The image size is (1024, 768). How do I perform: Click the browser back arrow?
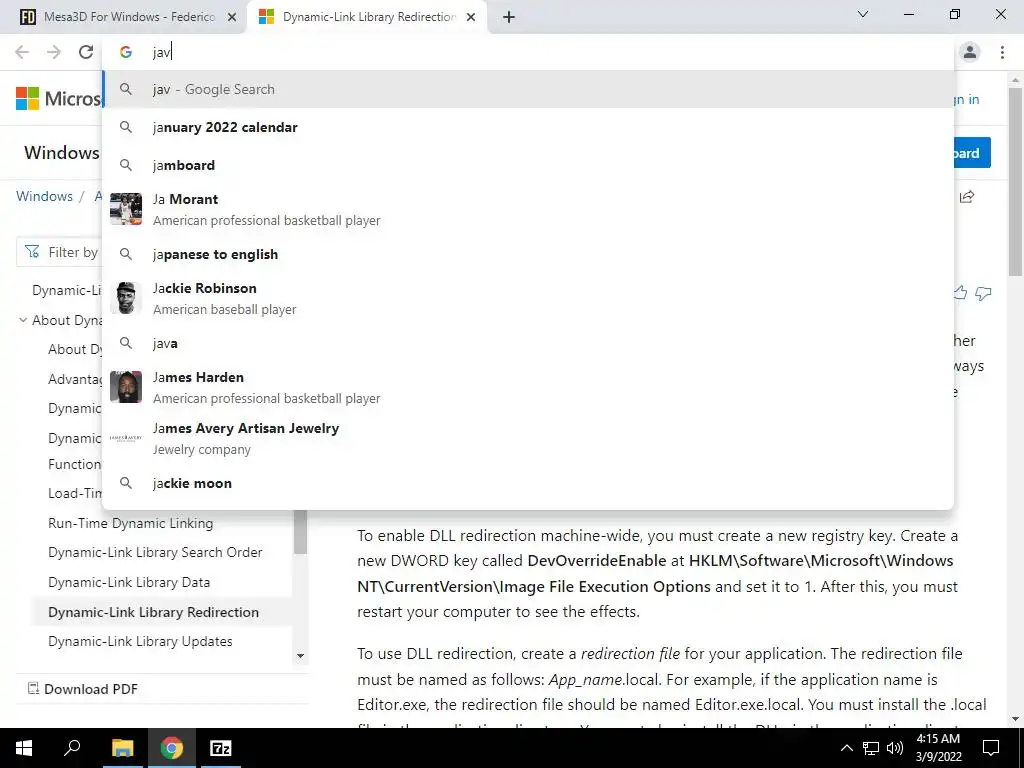[x=22, y=52]
